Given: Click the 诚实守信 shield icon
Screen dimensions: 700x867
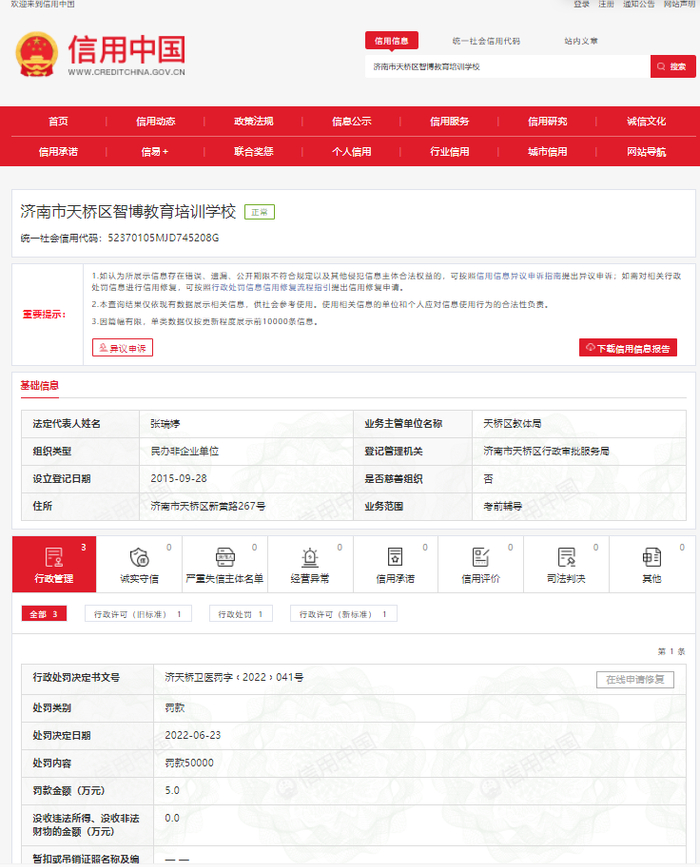Looking at the screenshot, I should point(139,557).
